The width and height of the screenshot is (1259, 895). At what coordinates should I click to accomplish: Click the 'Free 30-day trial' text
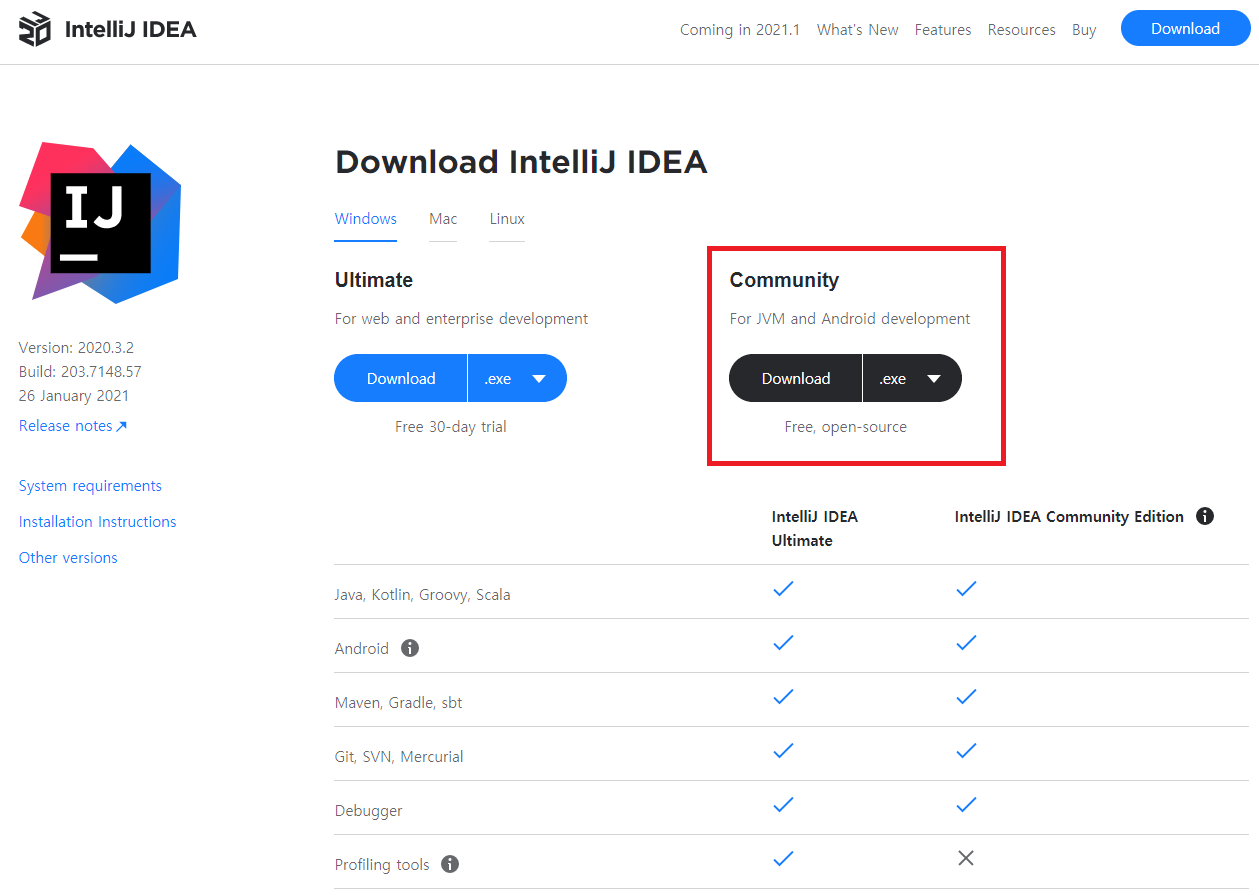[x=451, y=427]
